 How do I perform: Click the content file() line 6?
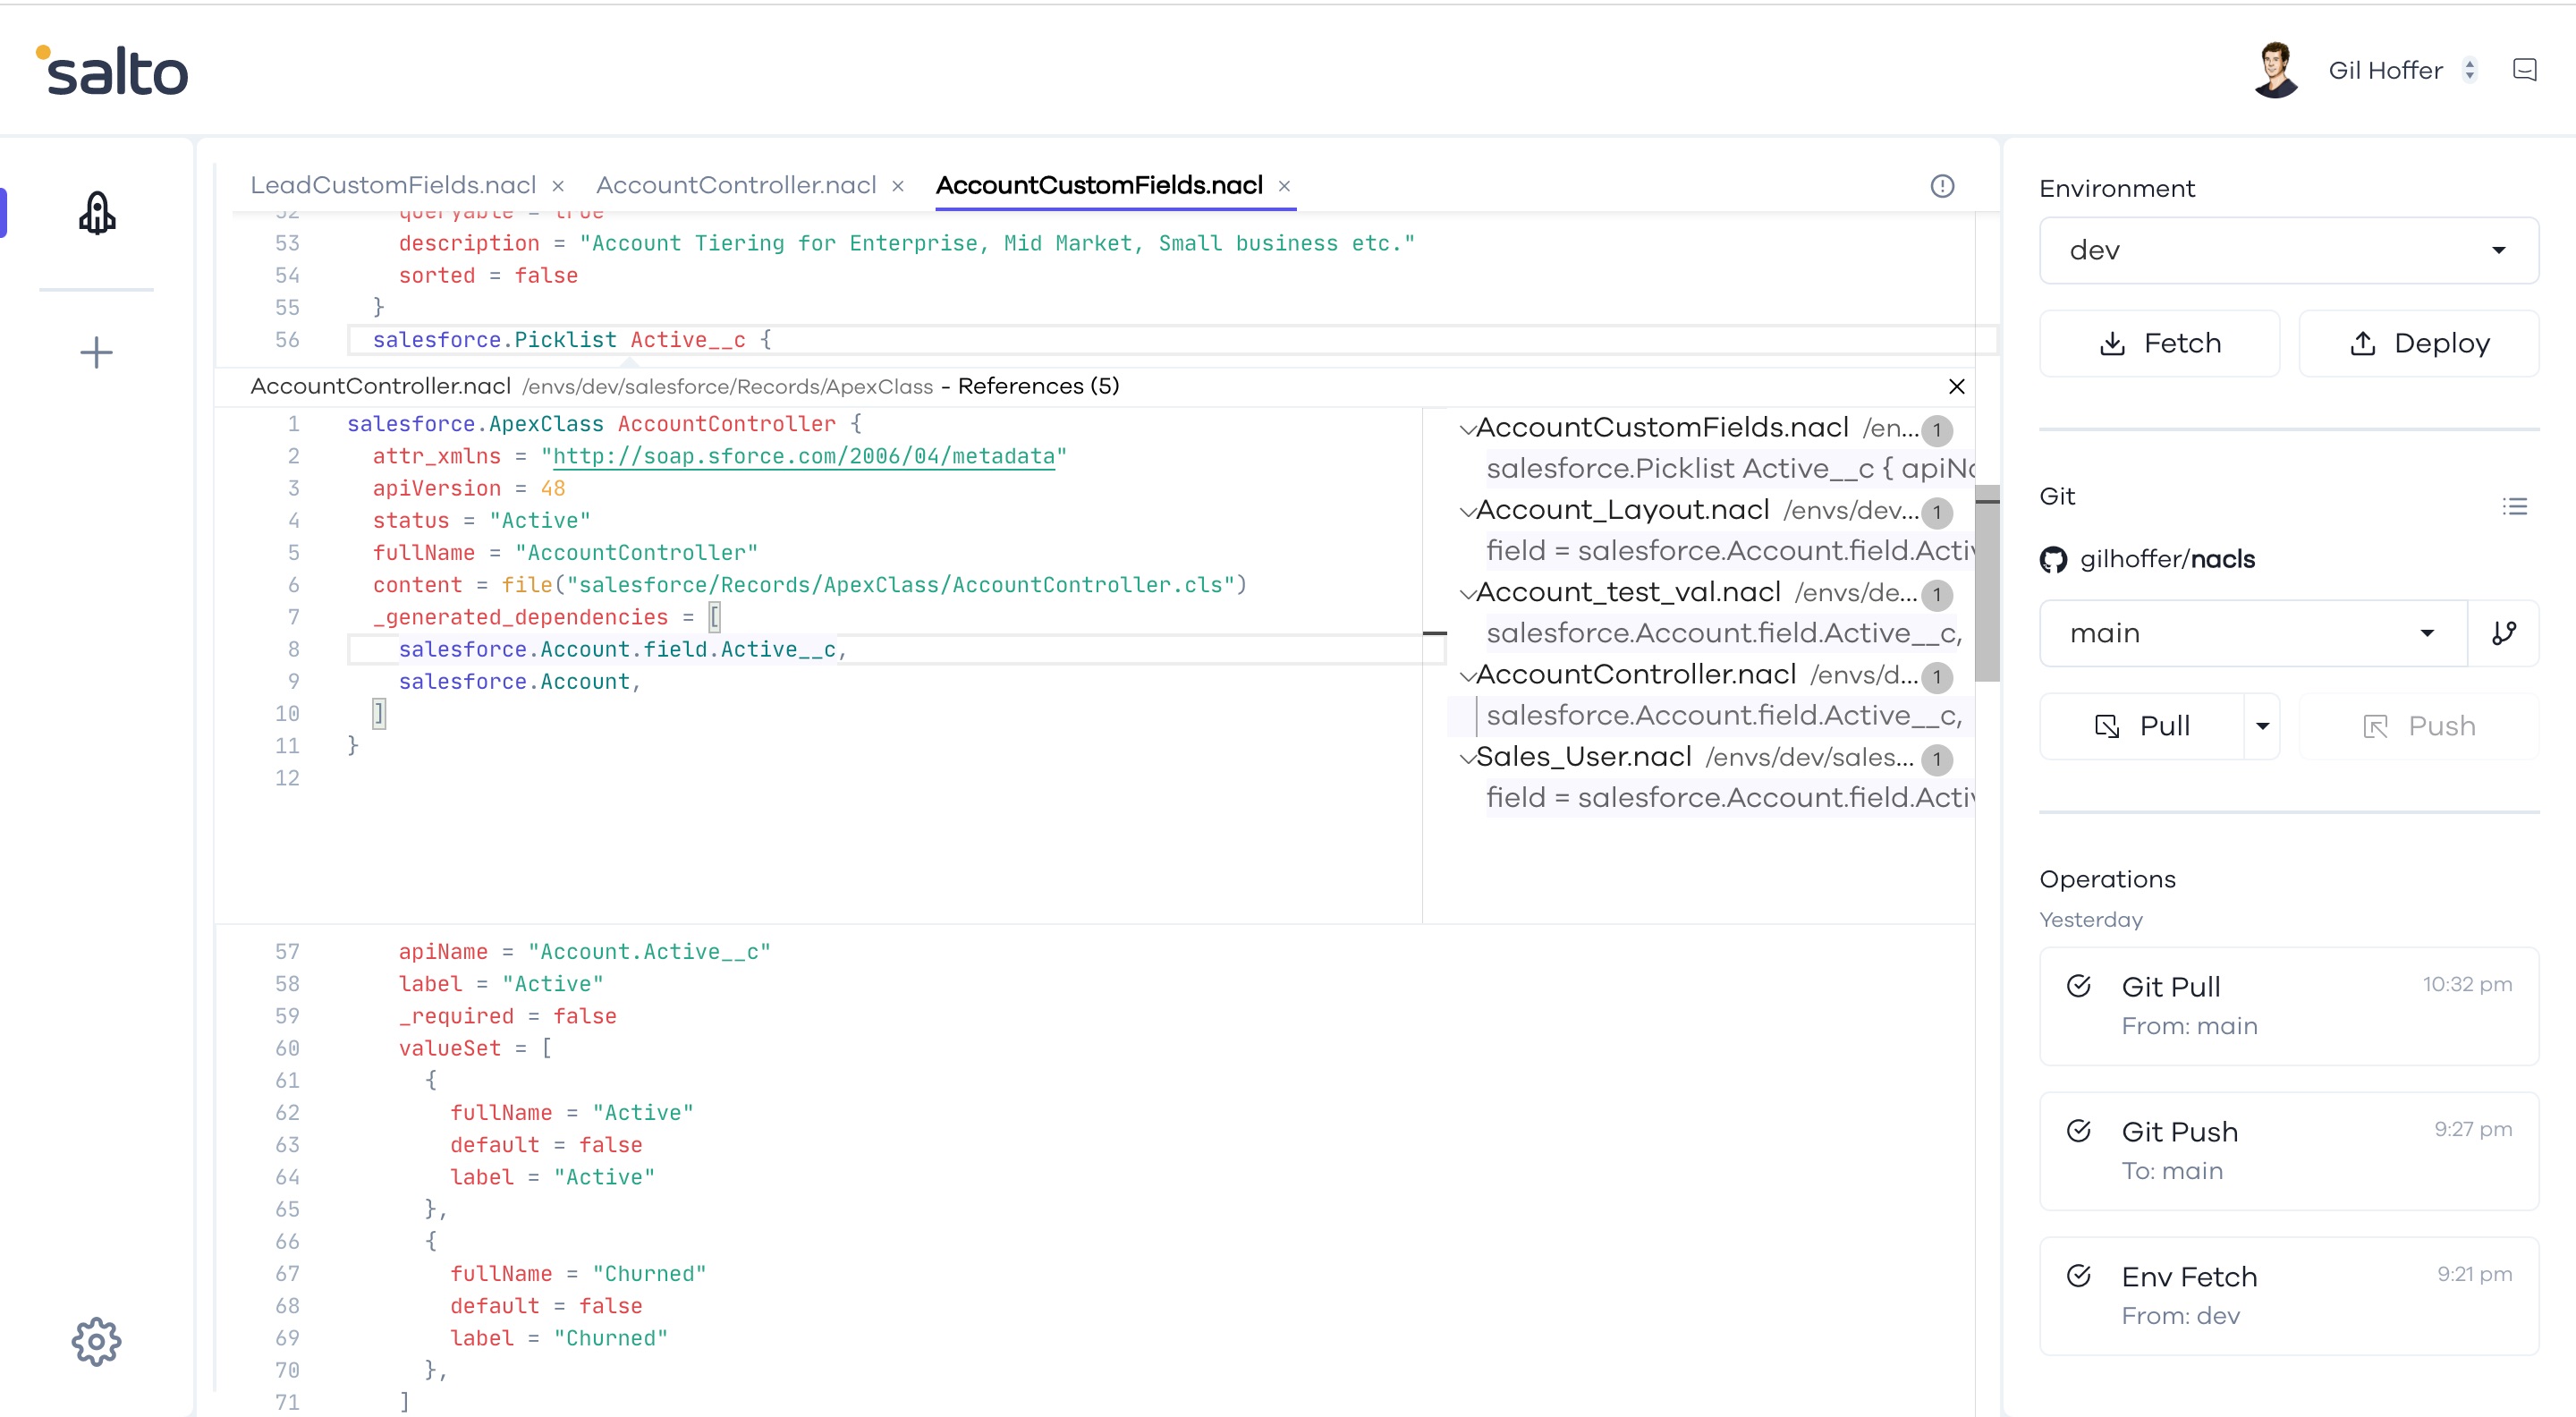[810, 585]
